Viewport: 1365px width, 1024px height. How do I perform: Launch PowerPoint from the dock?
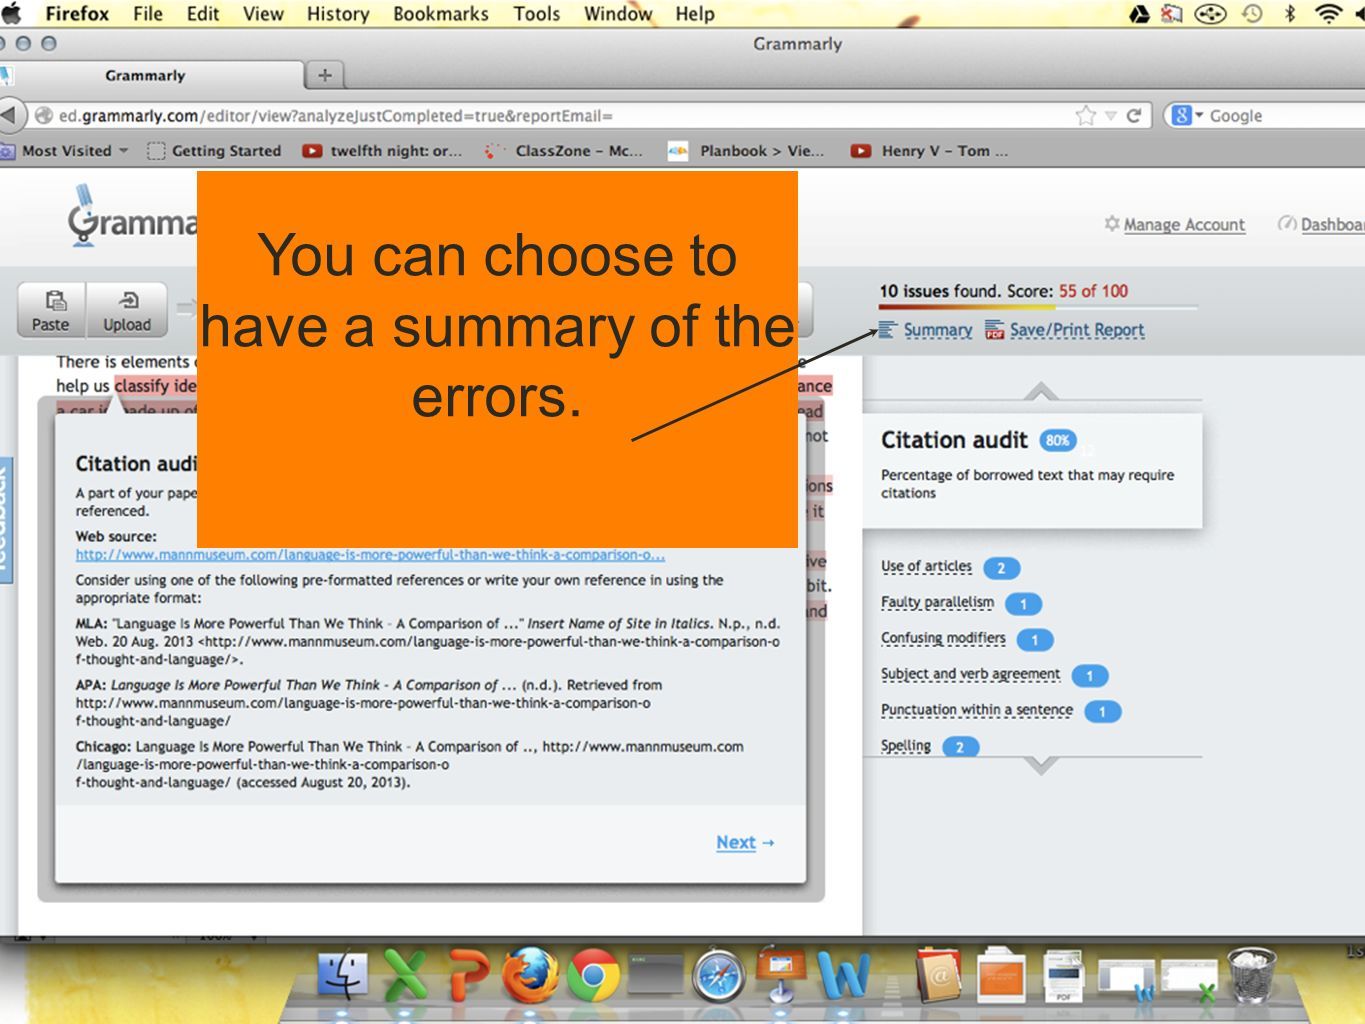point(469,976)
